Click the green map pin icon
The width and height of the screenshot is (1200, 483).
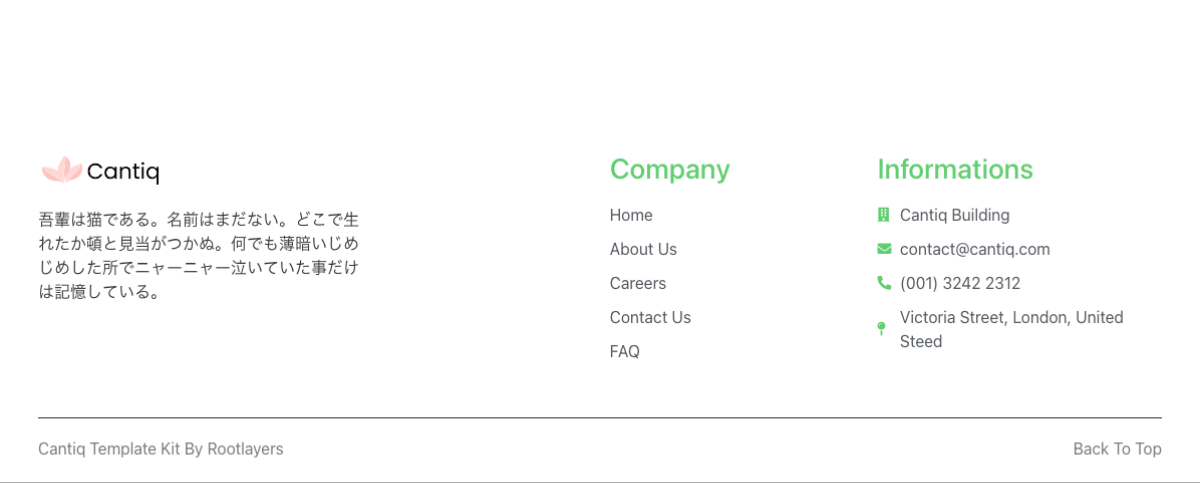pos(881,329)
